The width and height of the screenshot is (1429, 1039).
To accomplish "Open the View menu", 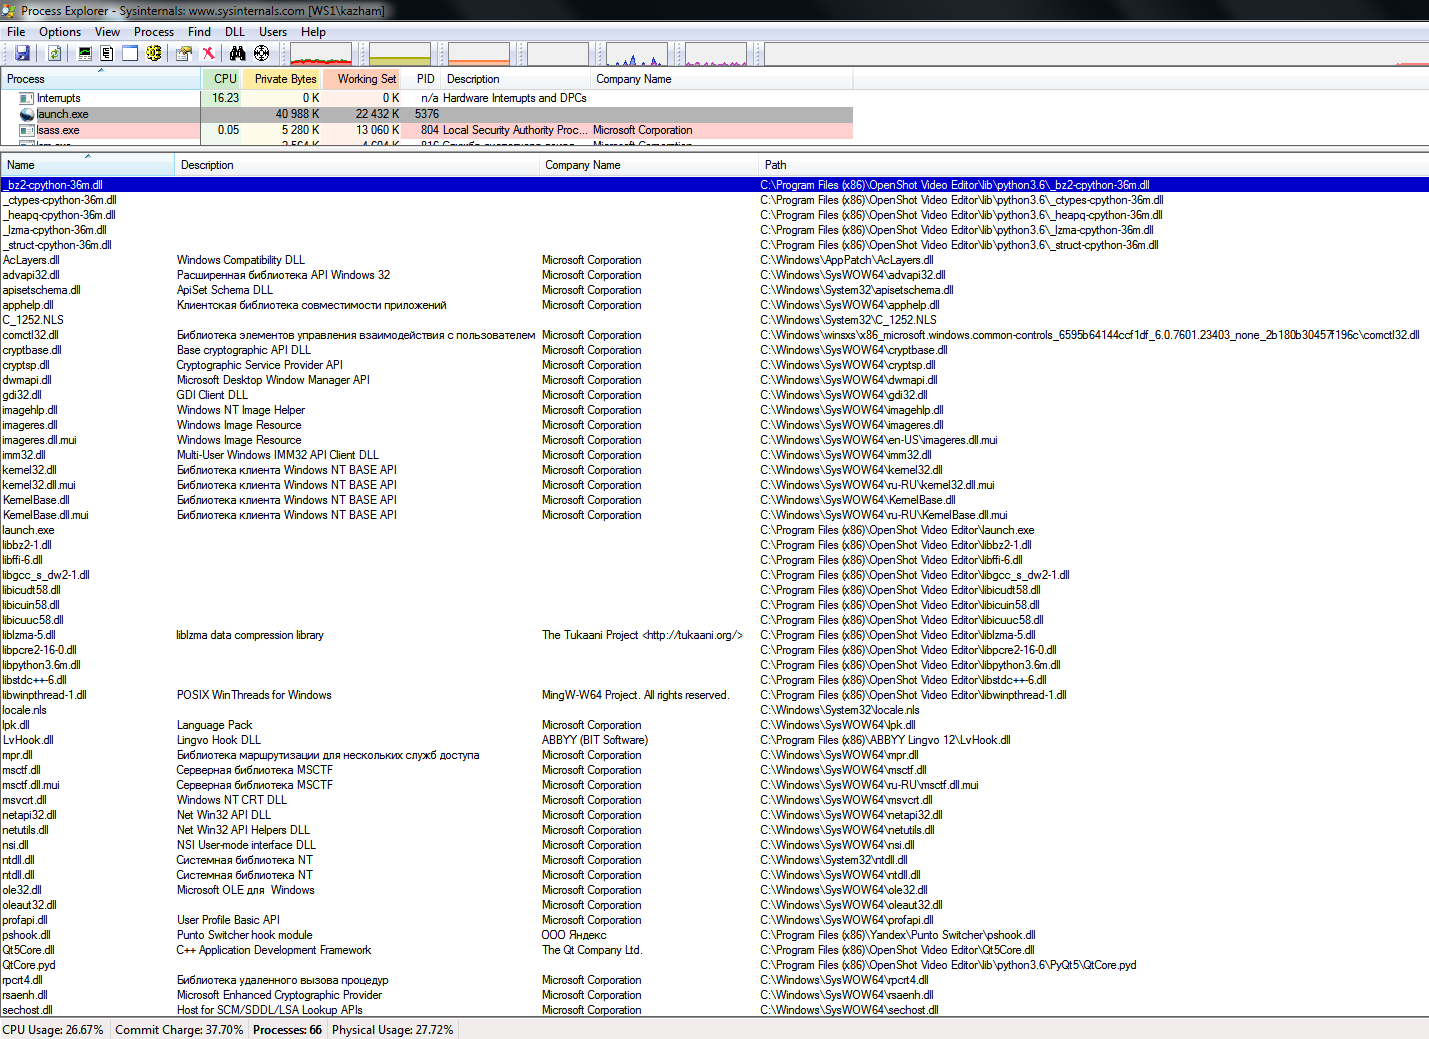I will (x=106, y=31).
